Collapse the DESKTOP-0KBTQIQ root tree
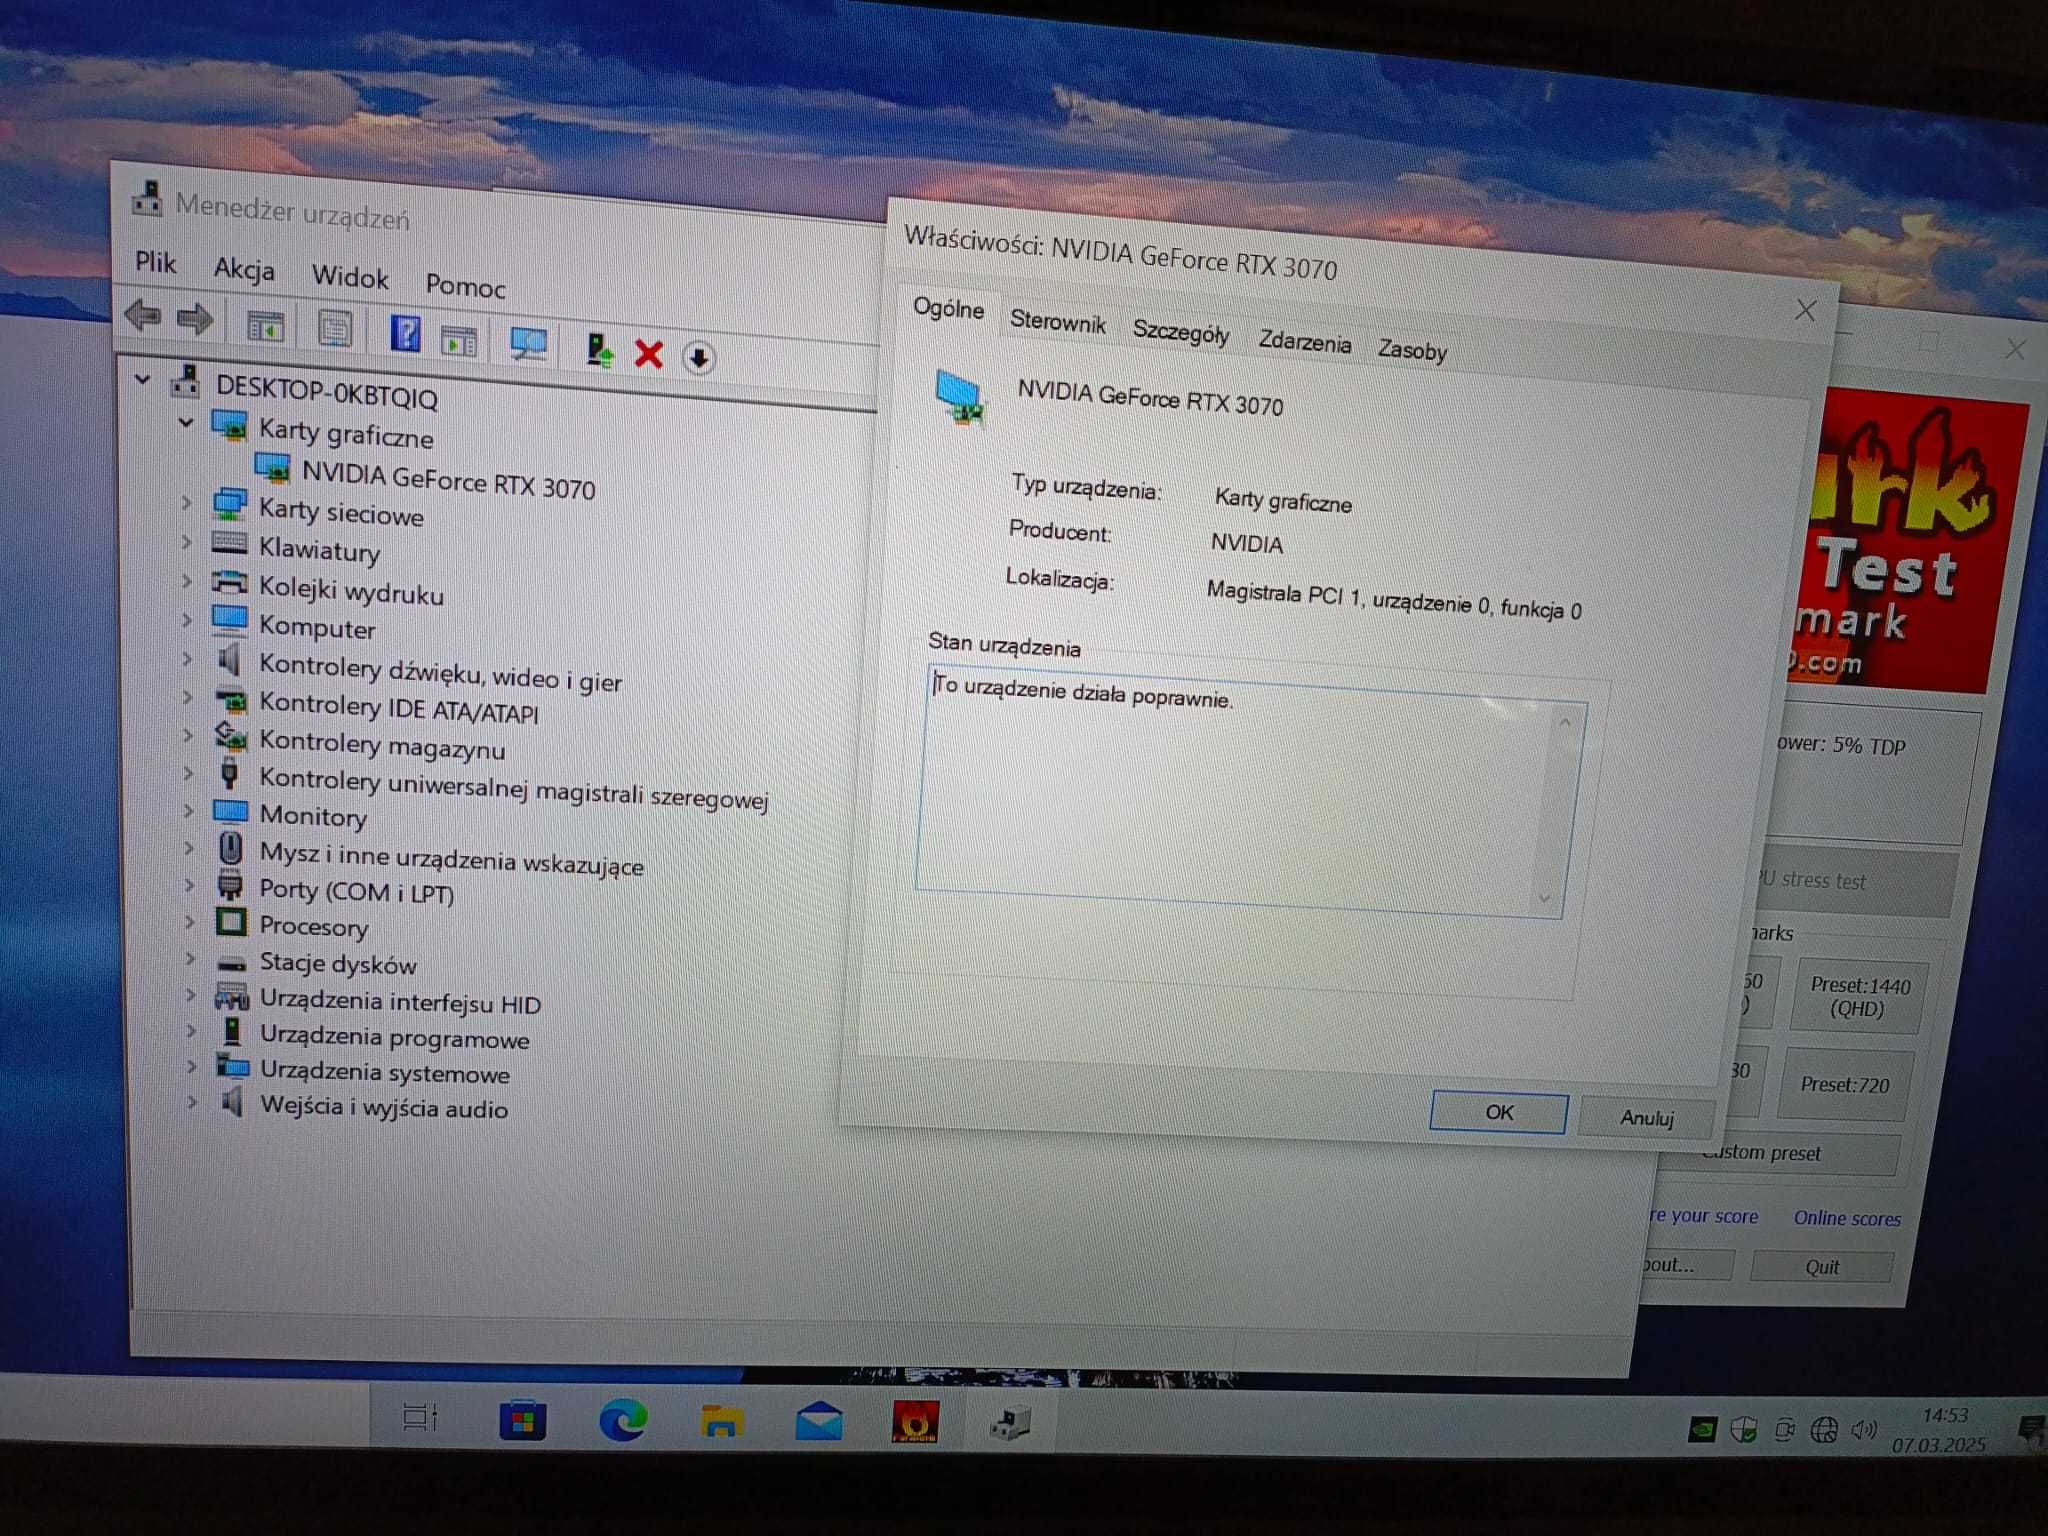 [143, 379]
